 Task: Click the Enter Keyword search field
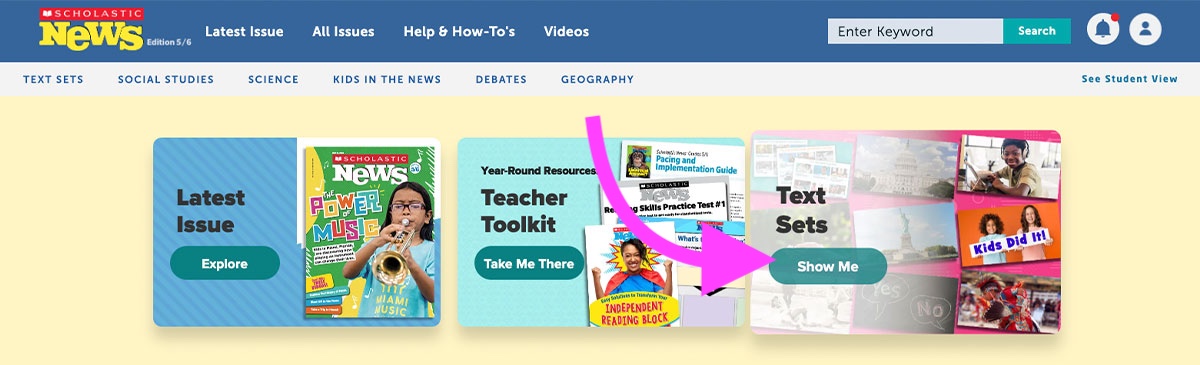[x=915, y=31]
